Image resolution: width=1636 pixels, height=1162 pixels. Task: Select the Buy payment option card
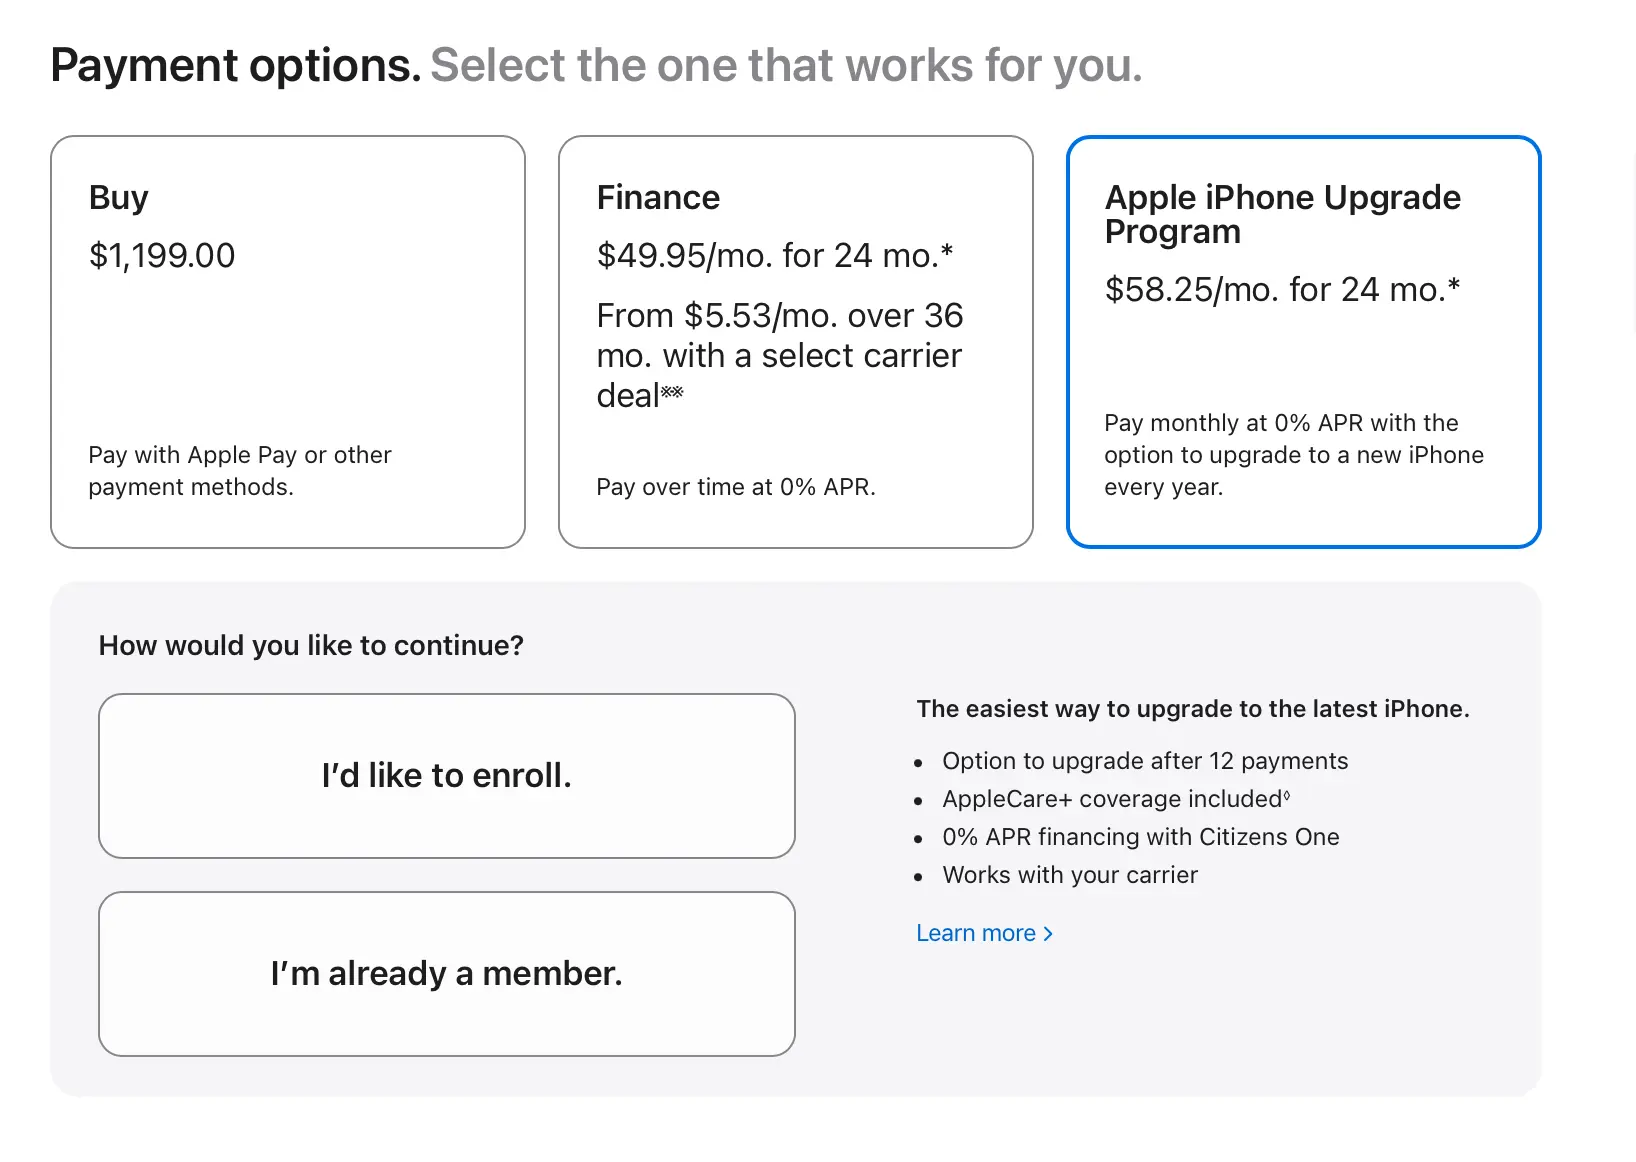pyautogui.click(x=287, y=341)
